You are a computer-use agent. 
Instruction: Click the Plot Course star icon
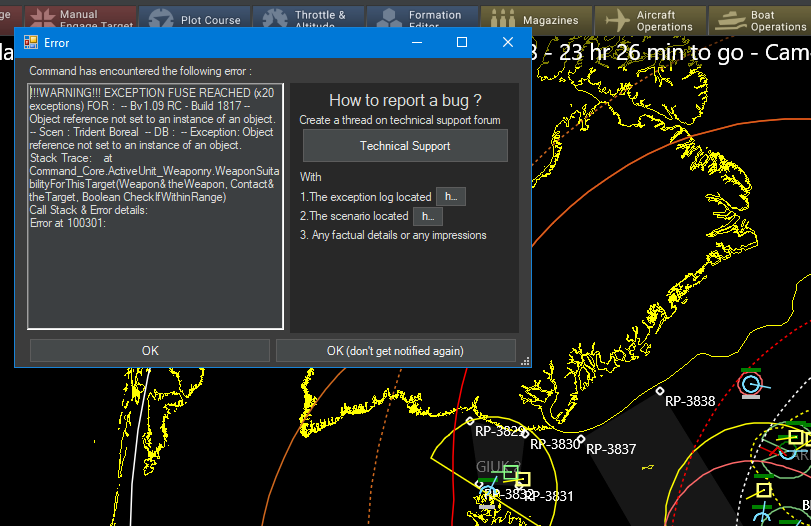(161, 20)
